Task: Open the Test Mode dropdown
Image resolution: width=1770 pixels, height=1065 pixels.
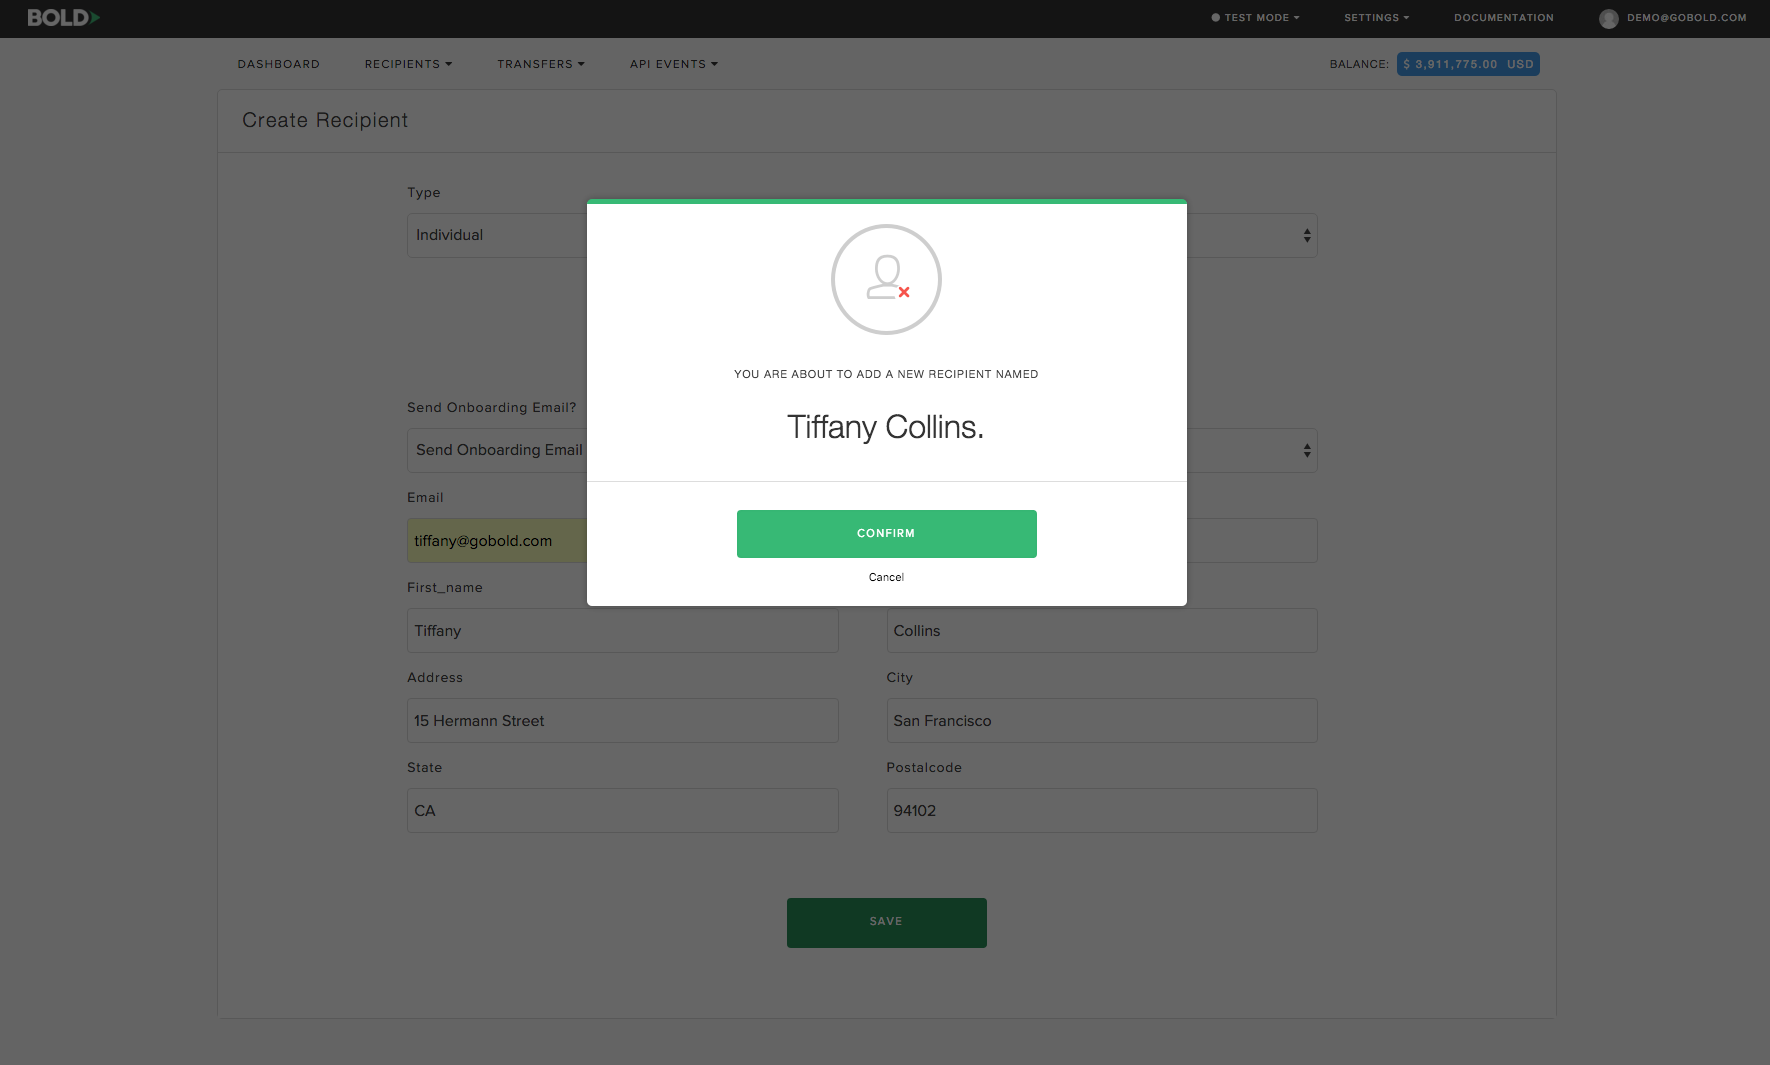Action: point(1256,18)
